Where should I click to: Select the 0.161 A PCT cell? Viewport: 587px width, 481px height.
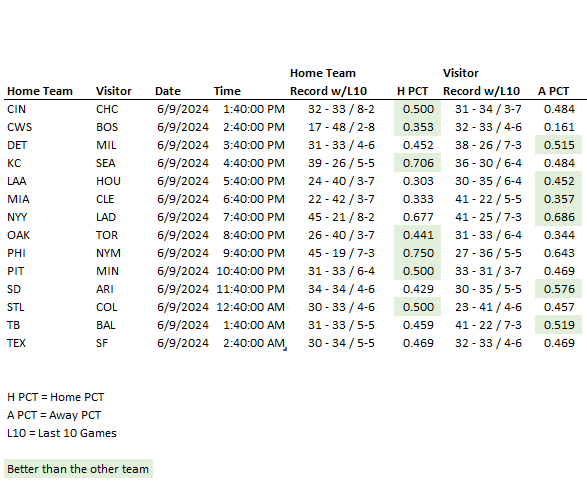pyautogui.click(x=559, y=127)
